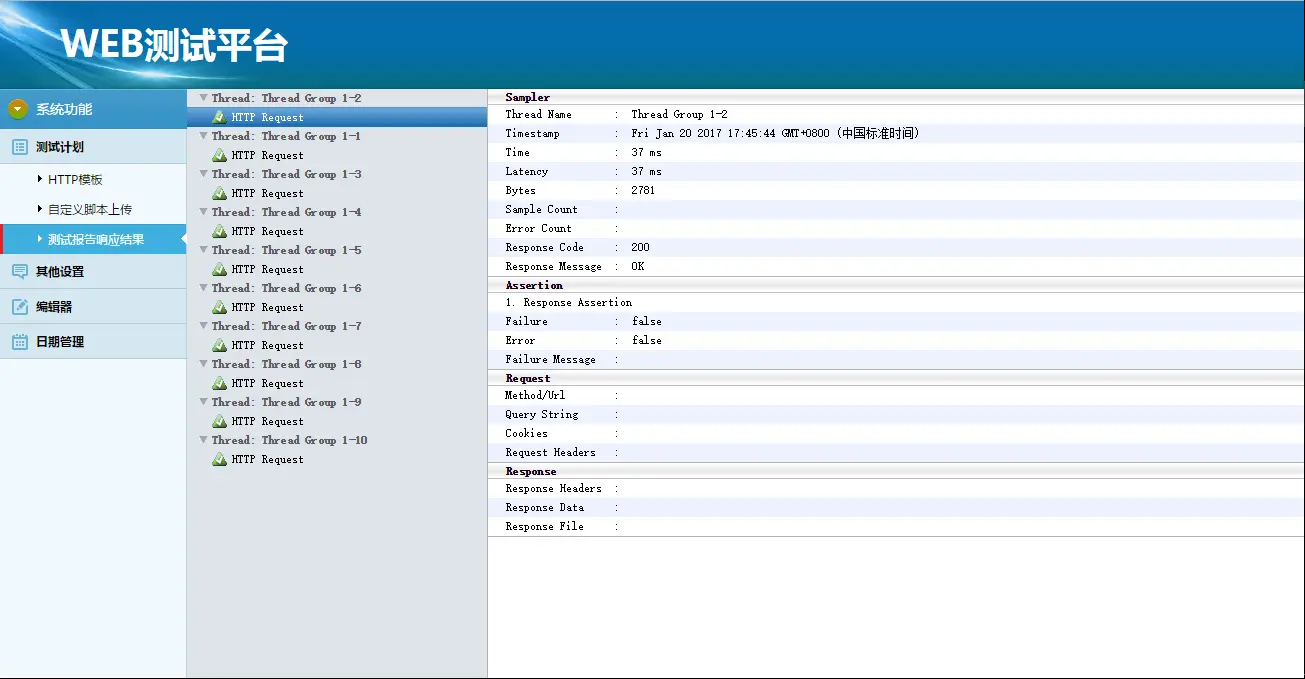Collapse the Thread Group 1-3 triangle
Image resolution: width=1305 pixels, height=679 pixels.
203,174
